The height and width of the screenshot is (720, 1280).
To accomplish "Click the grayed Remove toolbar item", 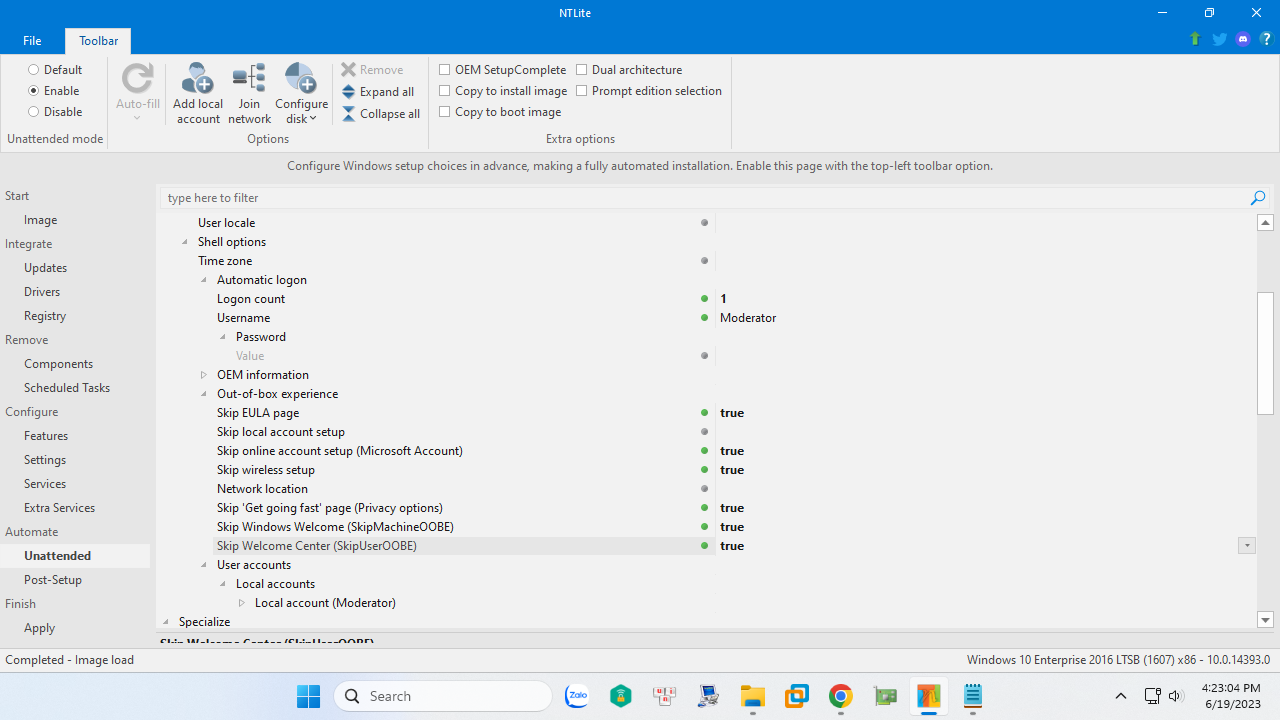I will (372, 70).
